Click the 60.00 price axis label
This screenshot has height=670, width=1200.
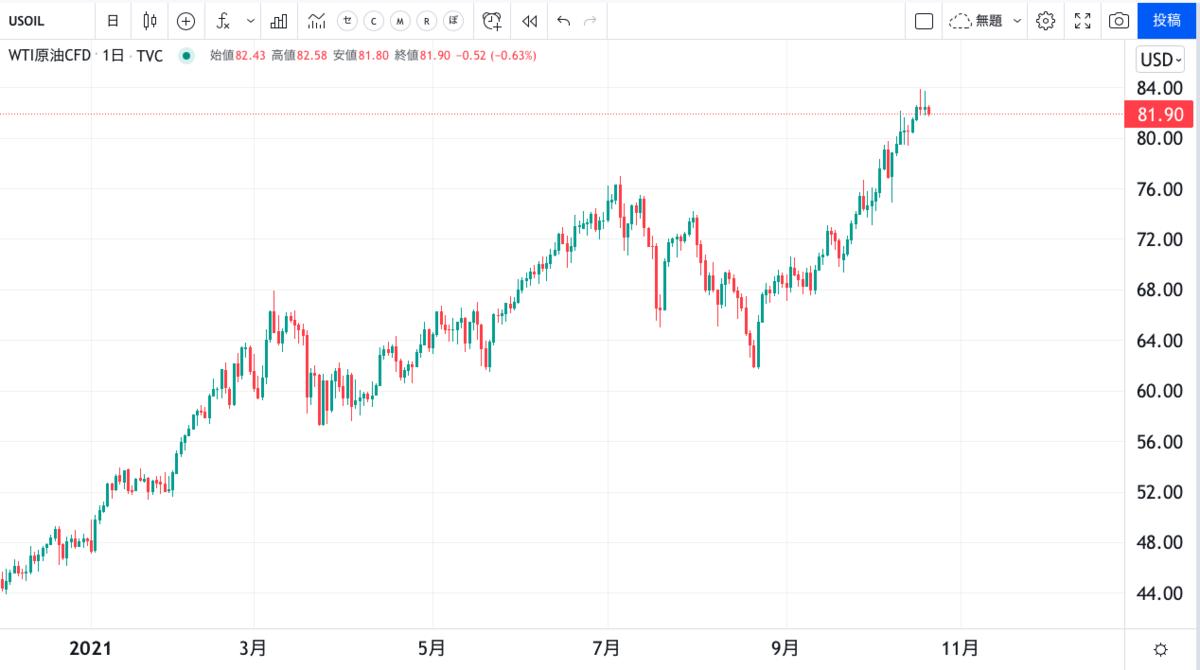[1161, 391]
